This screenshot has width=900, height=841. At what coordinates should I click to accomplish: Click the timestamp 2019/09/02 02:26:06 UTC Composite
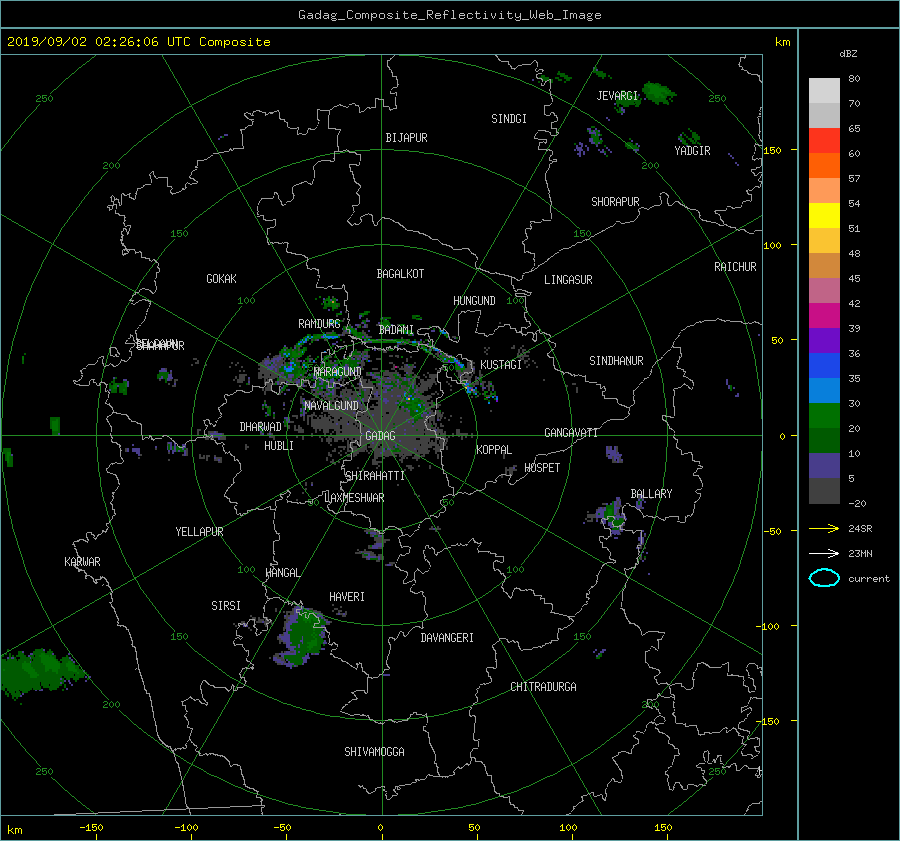(x=138, y=42)
